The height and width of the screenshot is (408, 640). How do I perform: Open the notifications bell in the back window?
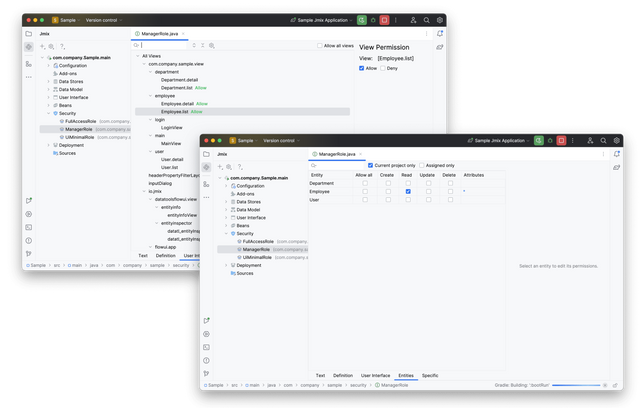pyautogui.click(x=440, y=33)
